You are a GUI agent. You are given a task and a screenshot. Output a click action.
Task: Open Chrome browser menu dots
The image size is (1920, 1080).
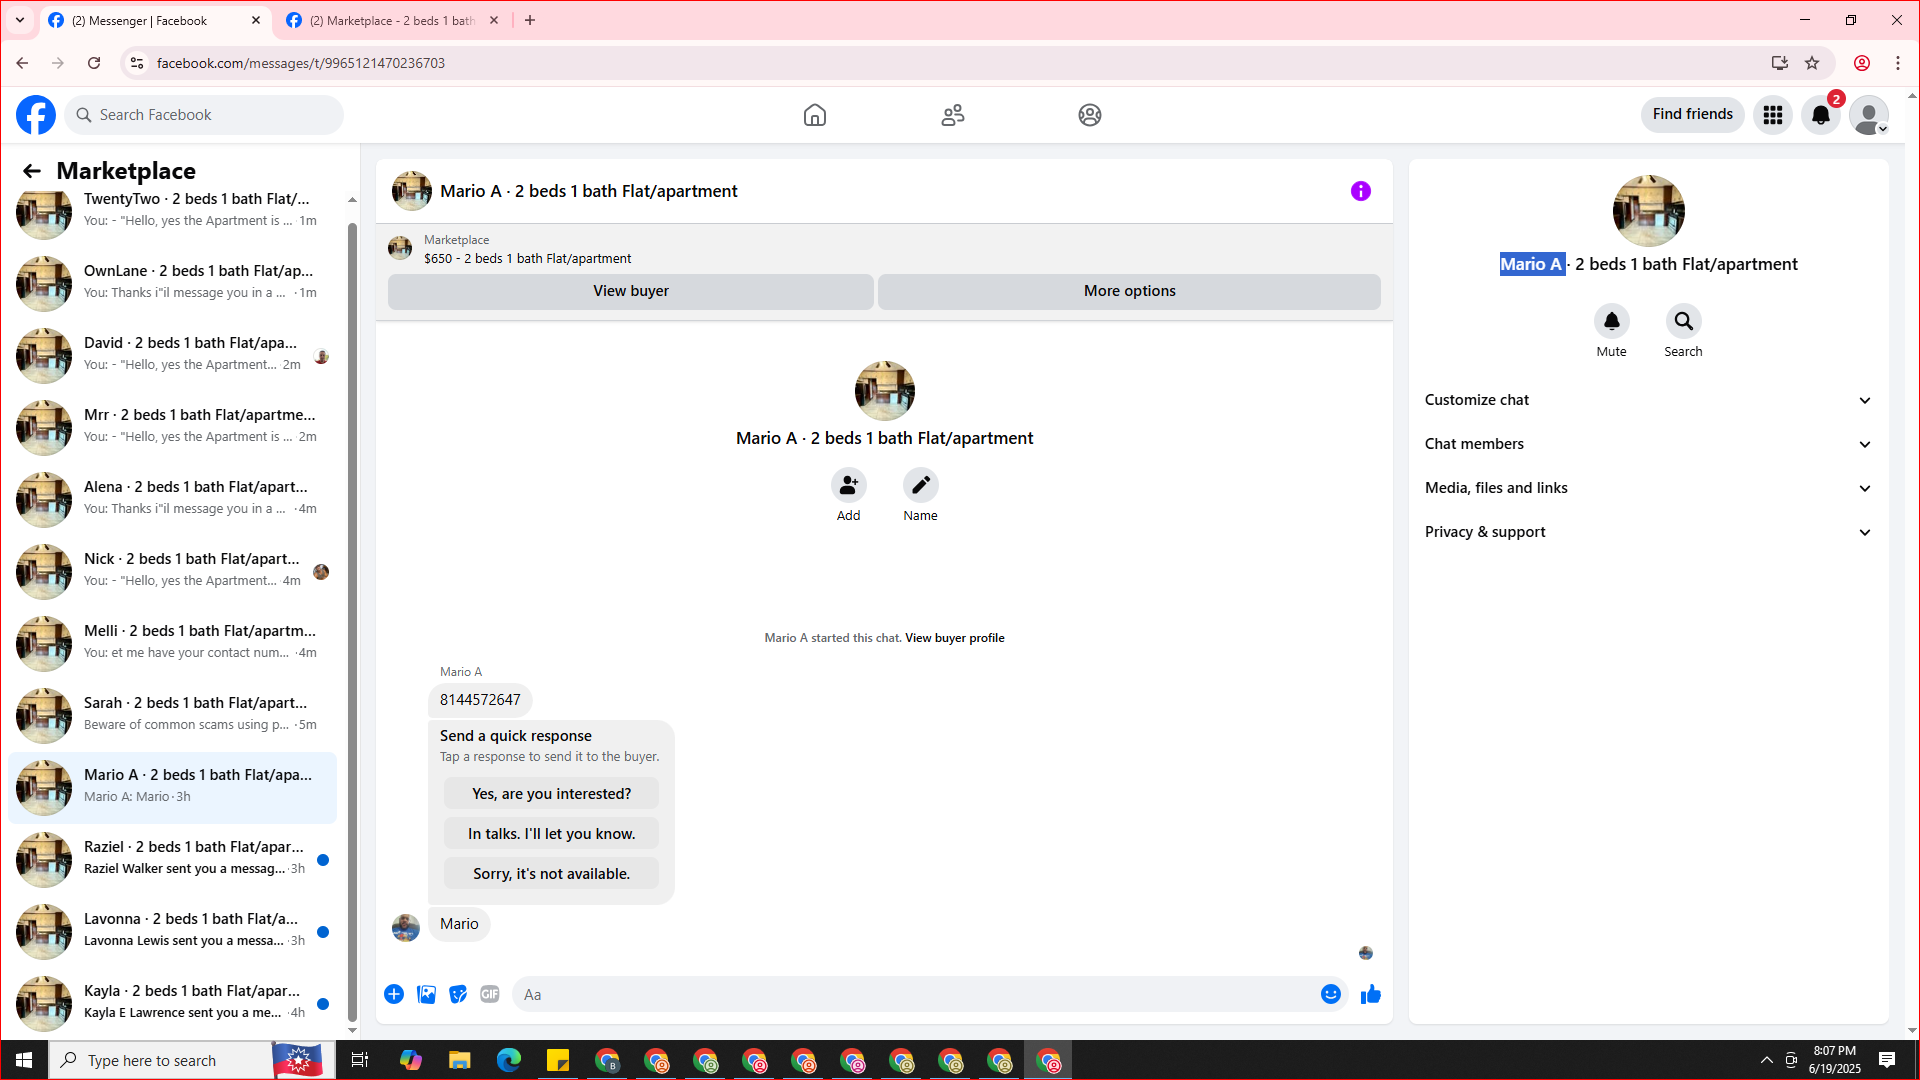(x=1898, y=63)
